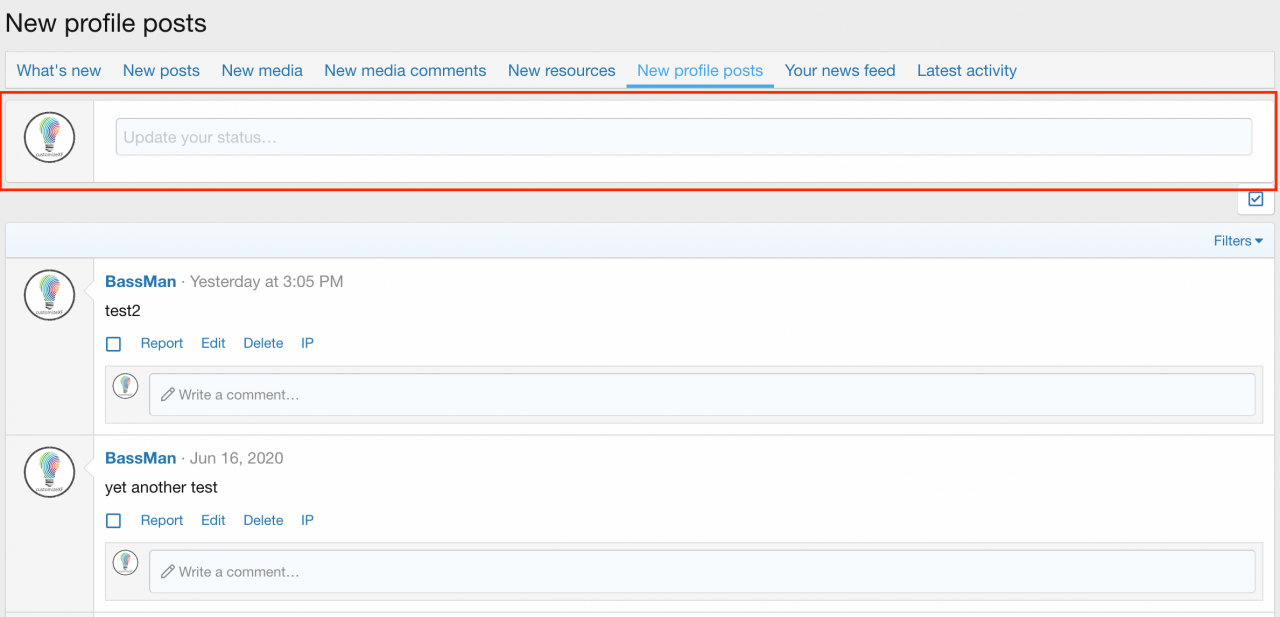The width and height of the screenshot is (1280, 617).
Task: Edit the yet another test post
Action: tap(213, 520)
